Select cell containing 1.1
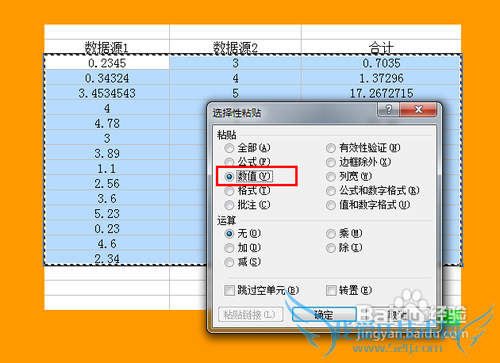This screenshot has height=363, width=500. [x=107, y=168]
